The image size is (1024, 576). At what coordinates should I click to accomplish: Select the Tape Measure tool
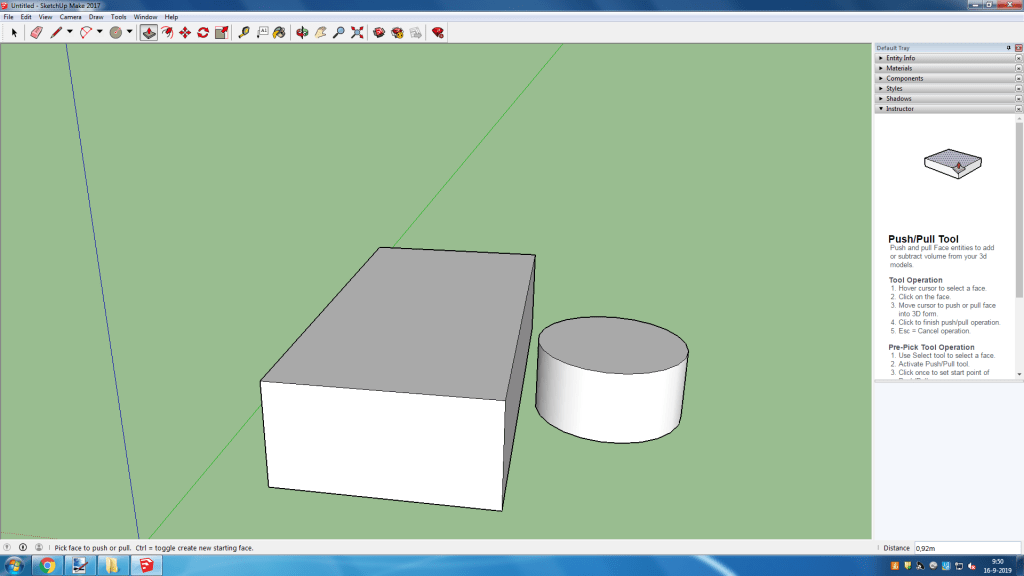pyautogui.click(x=244, y=32)
